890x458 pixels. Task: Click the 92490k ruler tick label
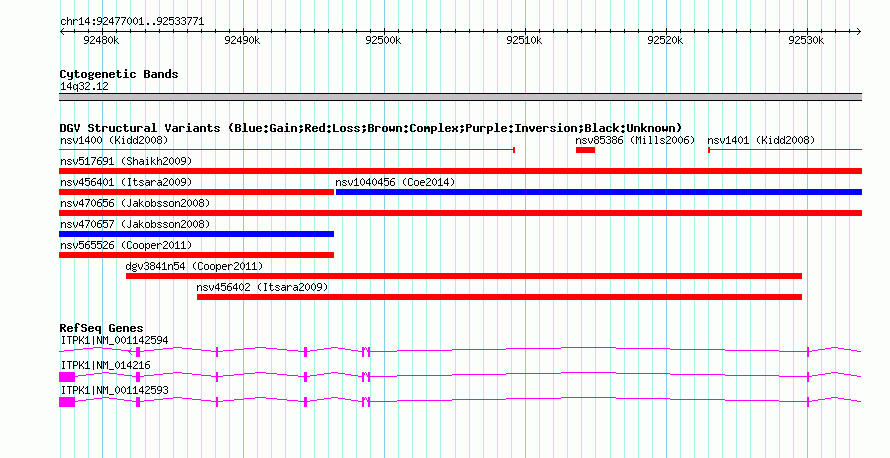coord(242,40)
